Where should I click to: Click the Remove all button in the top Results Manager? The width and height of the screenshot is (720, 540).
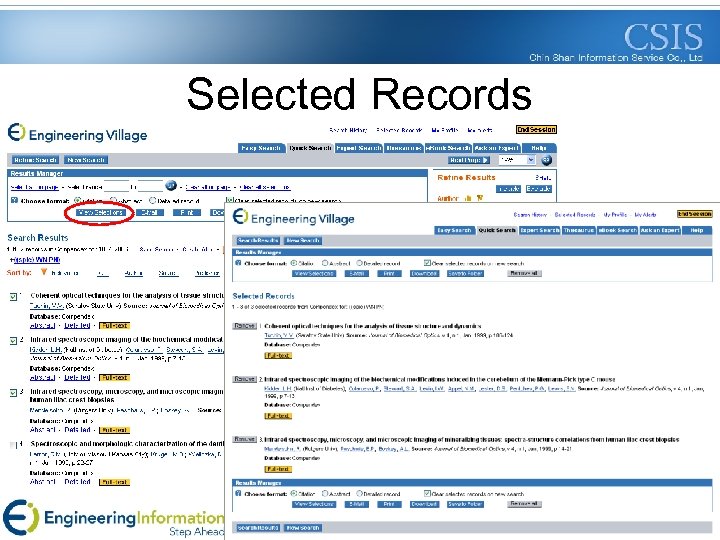click(x=524, y=273)
